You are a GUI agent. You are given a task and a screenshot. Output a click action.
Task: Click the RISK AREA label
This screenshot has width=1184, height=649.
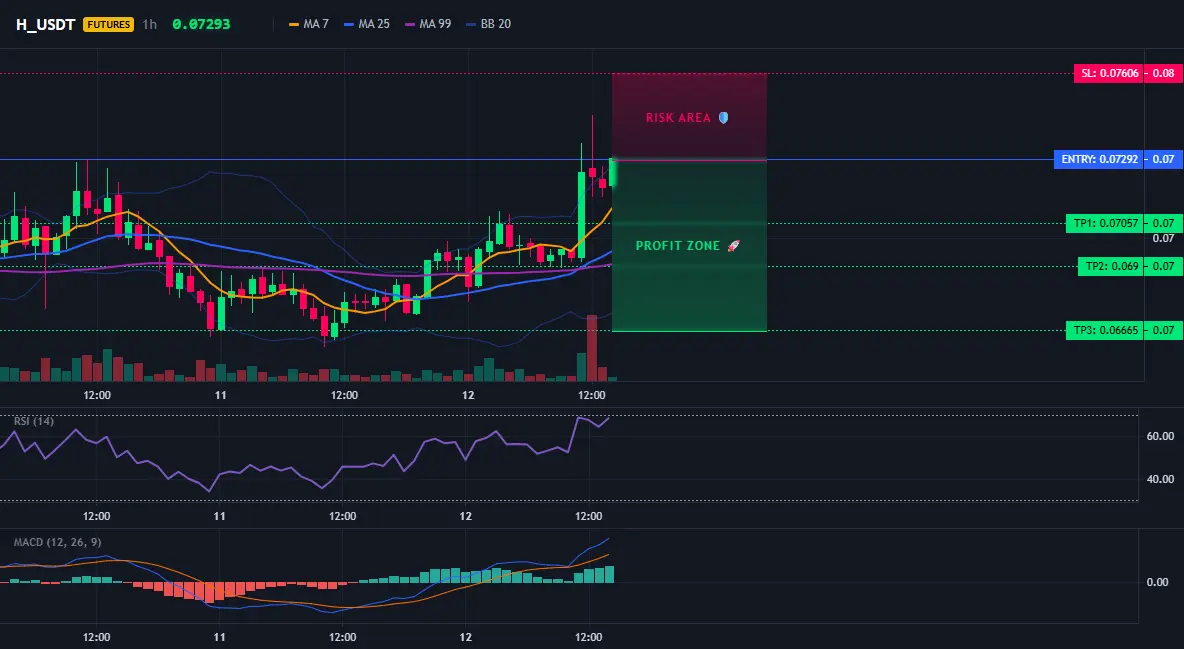pos(678,118)
